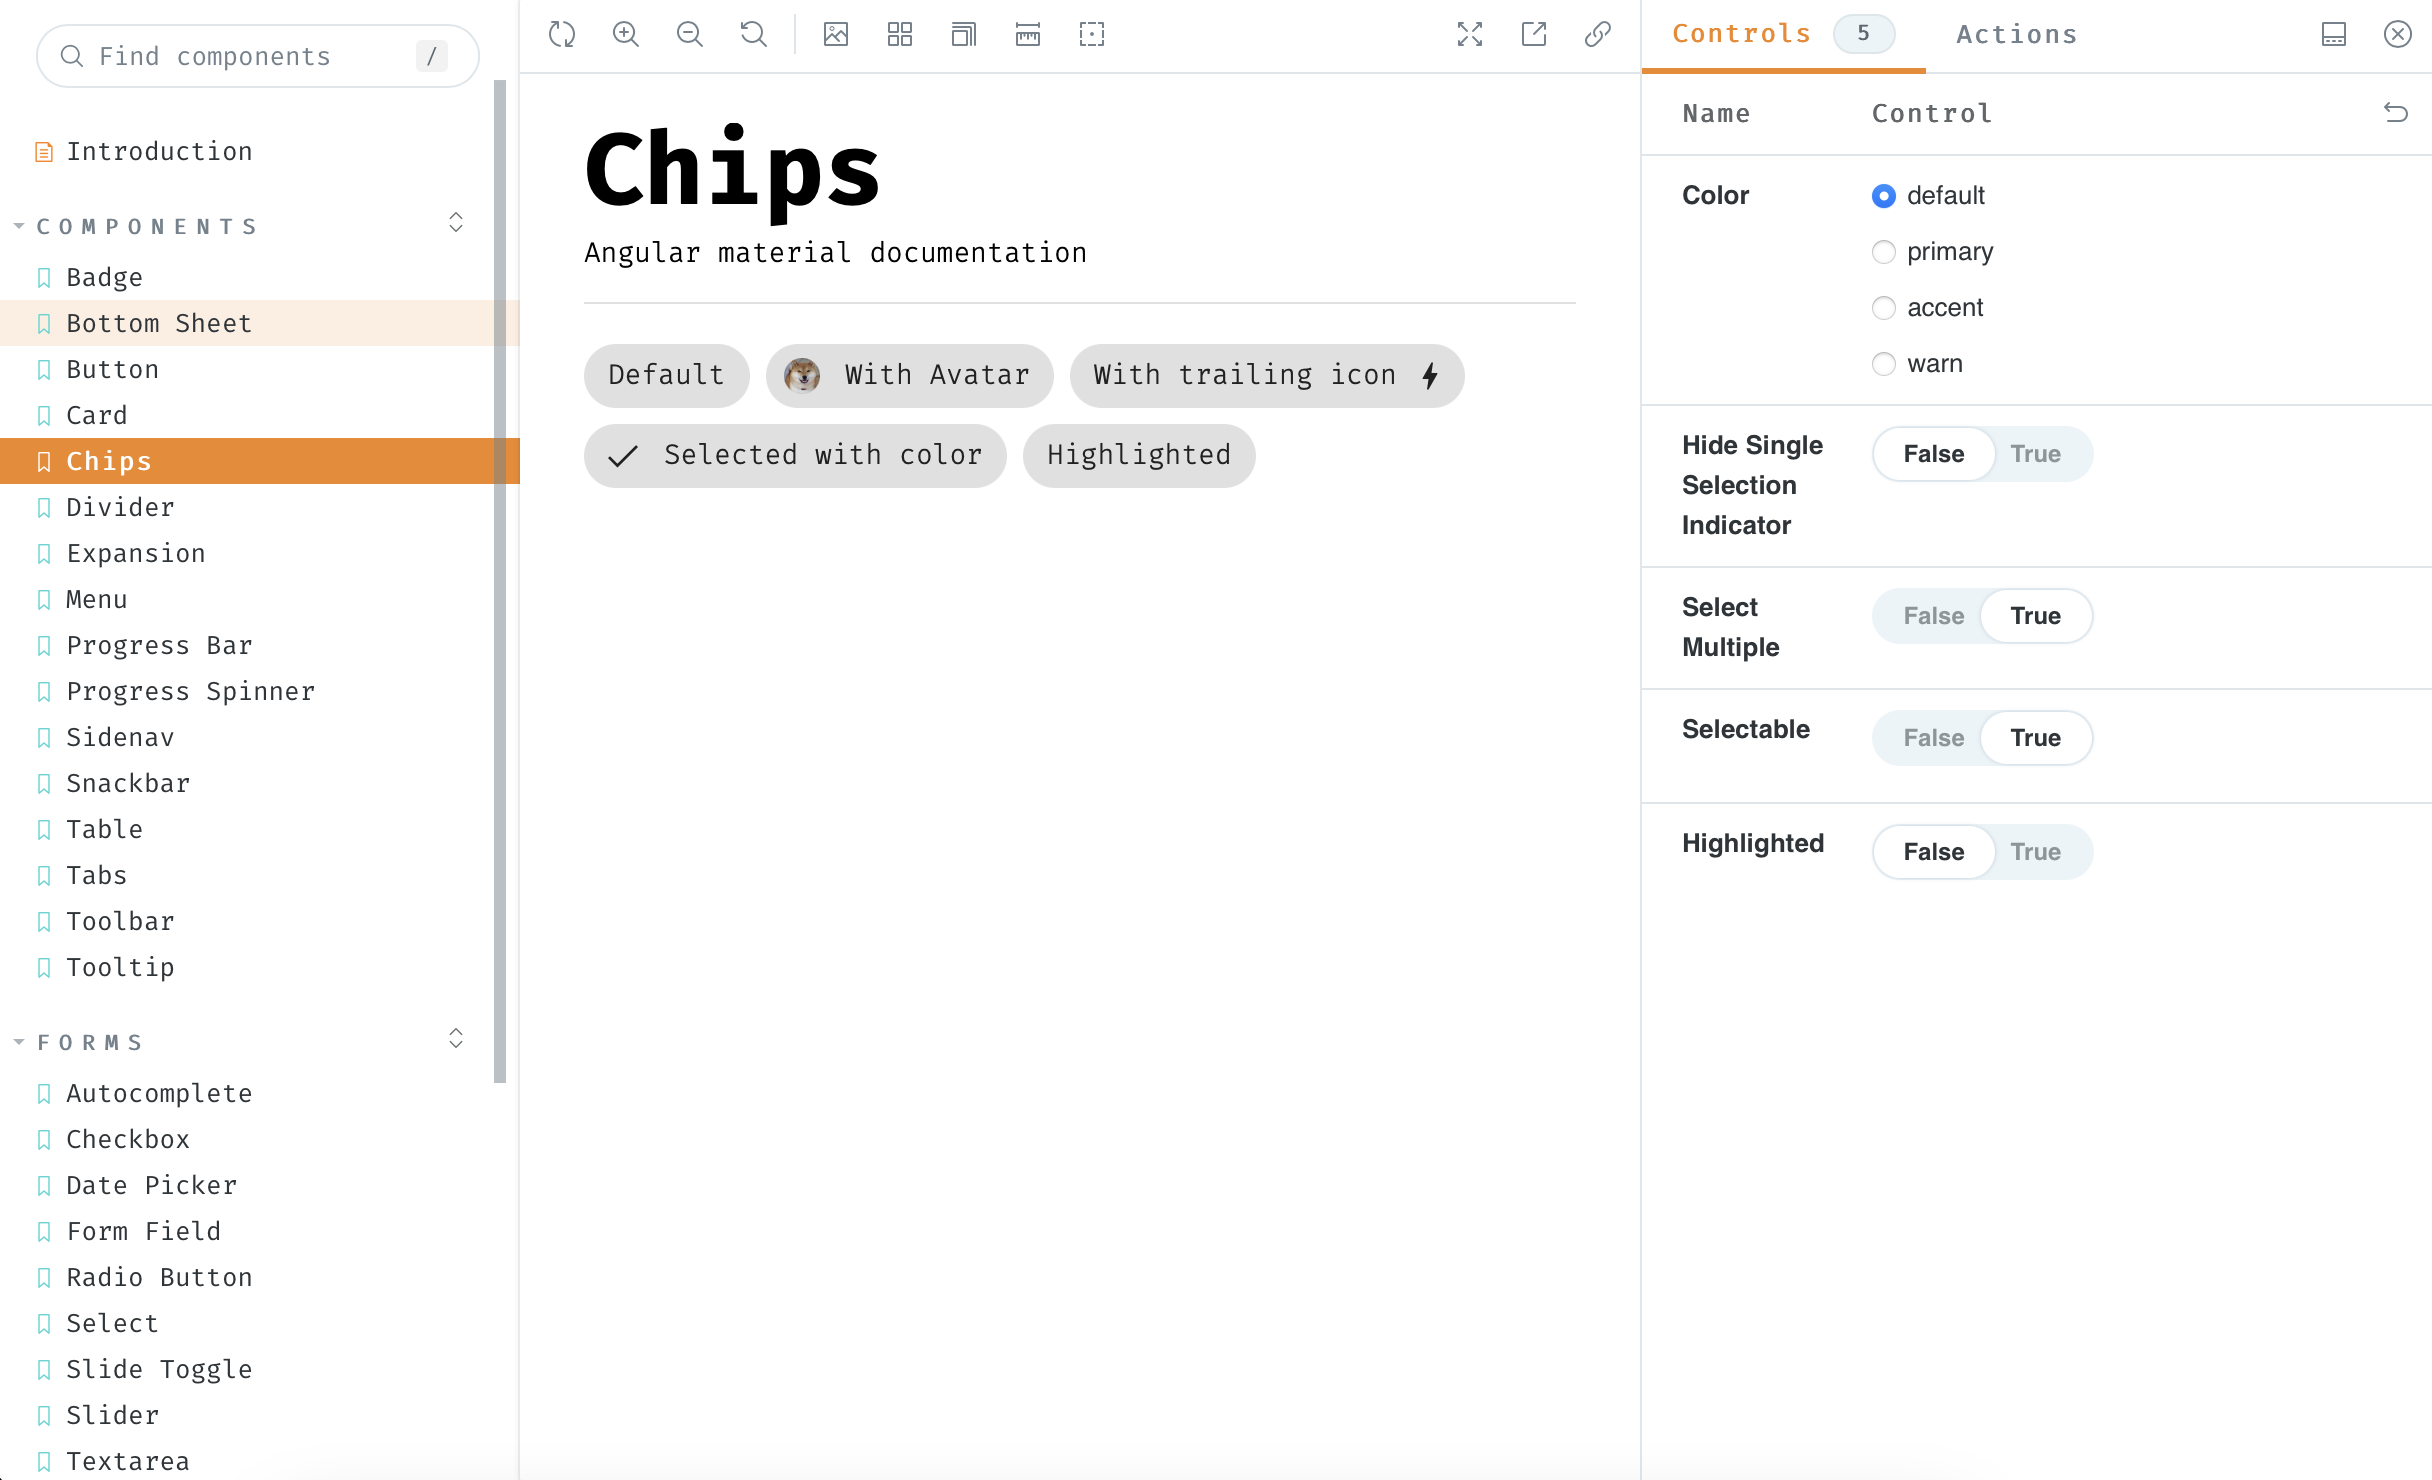Collapse the COMPONENTS section arrow
Image resolution: width=2432 pixels, height=1480 pixels.
19,227
